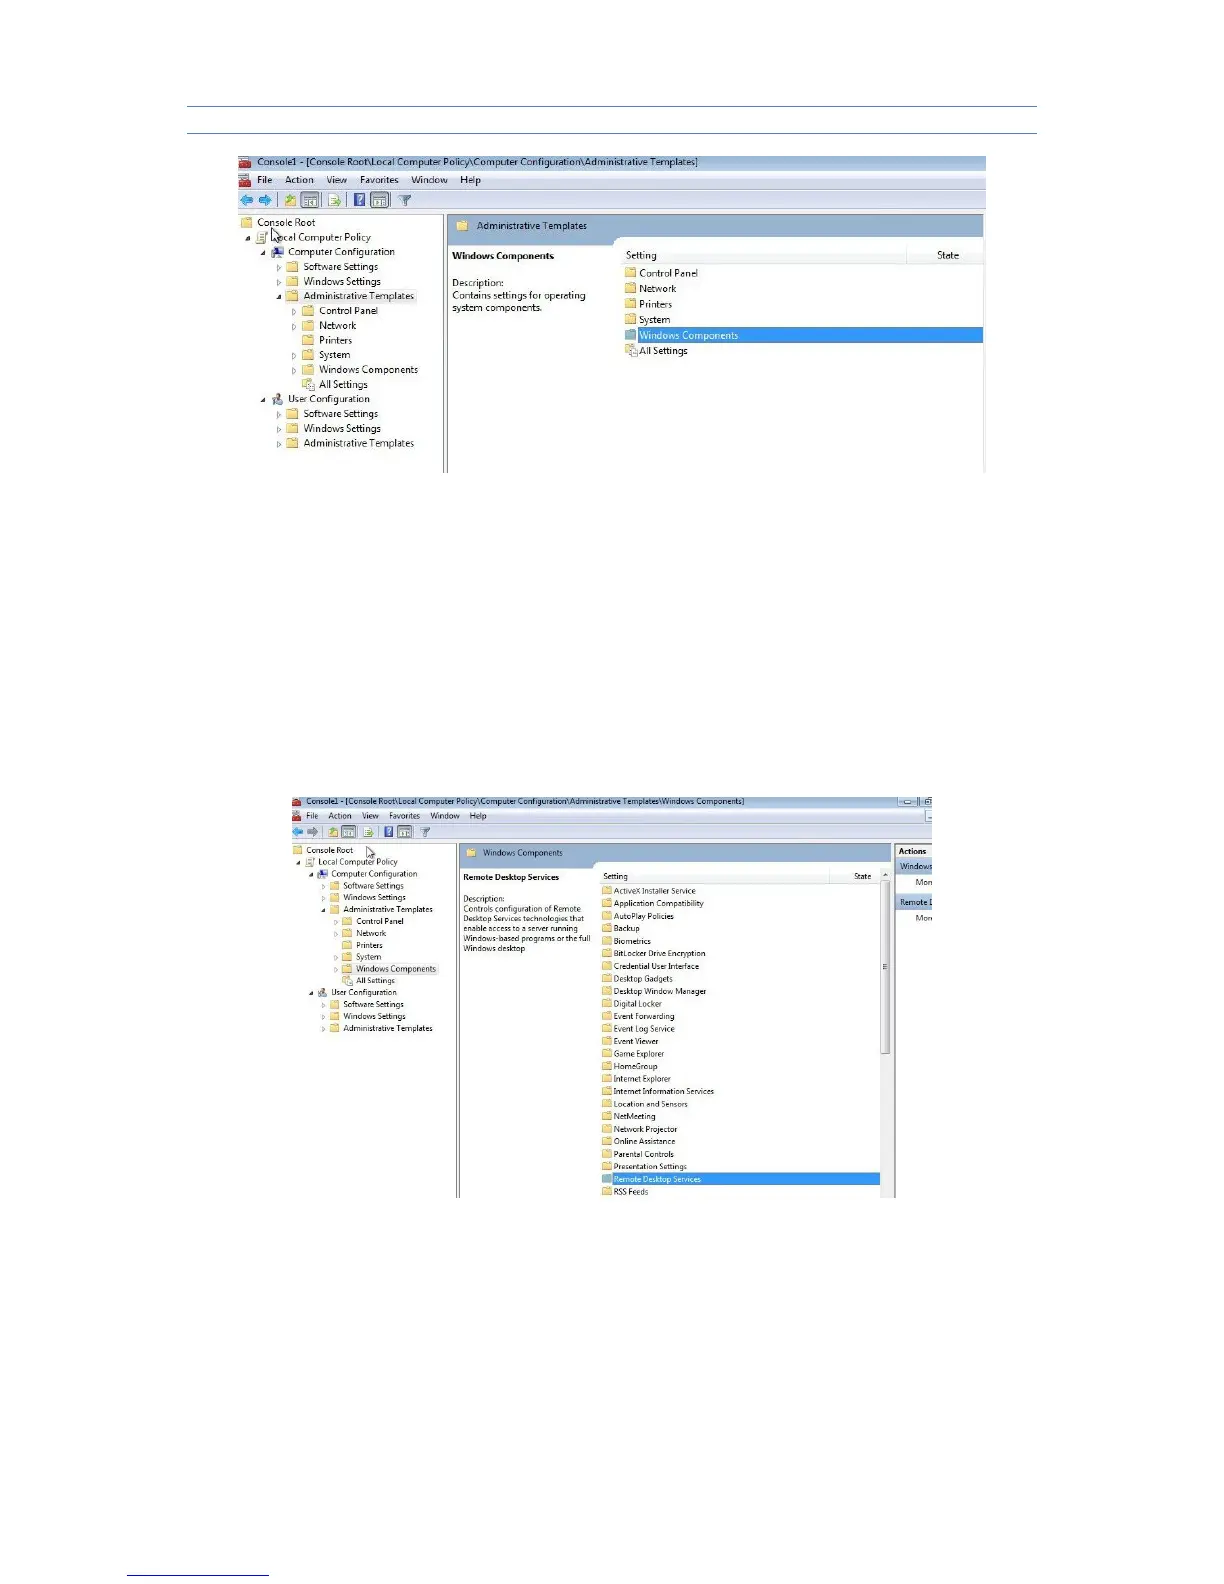This screenshot has width=1224, height=1584.
Task: Toggle Show/Hide Action Pane icon, Administrative Templates console
Action: click(380, 200)
